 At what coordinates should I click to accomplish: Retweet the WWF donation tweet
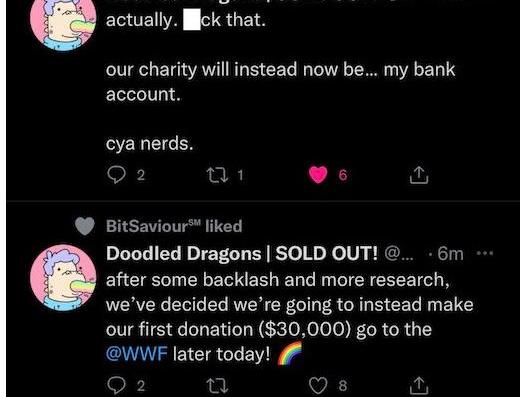click(x=218, y=386)
